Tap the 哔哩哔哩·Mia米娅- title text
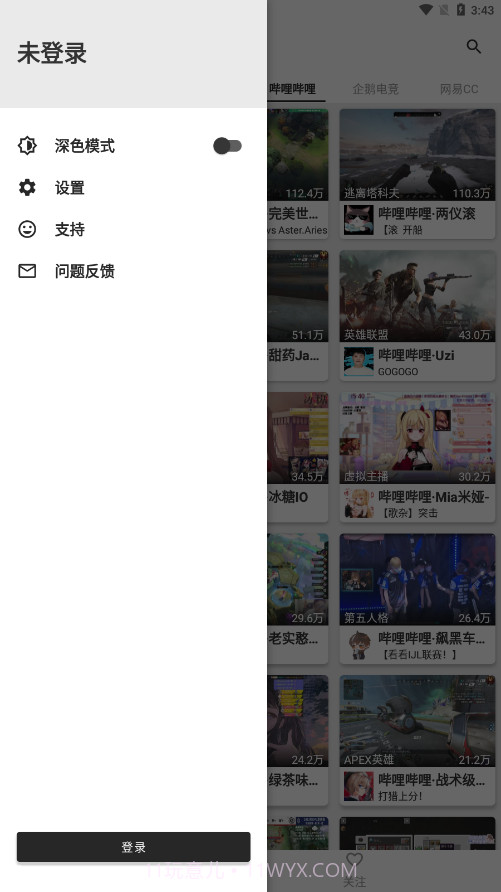Screen dimensions: 501x892 434,497
